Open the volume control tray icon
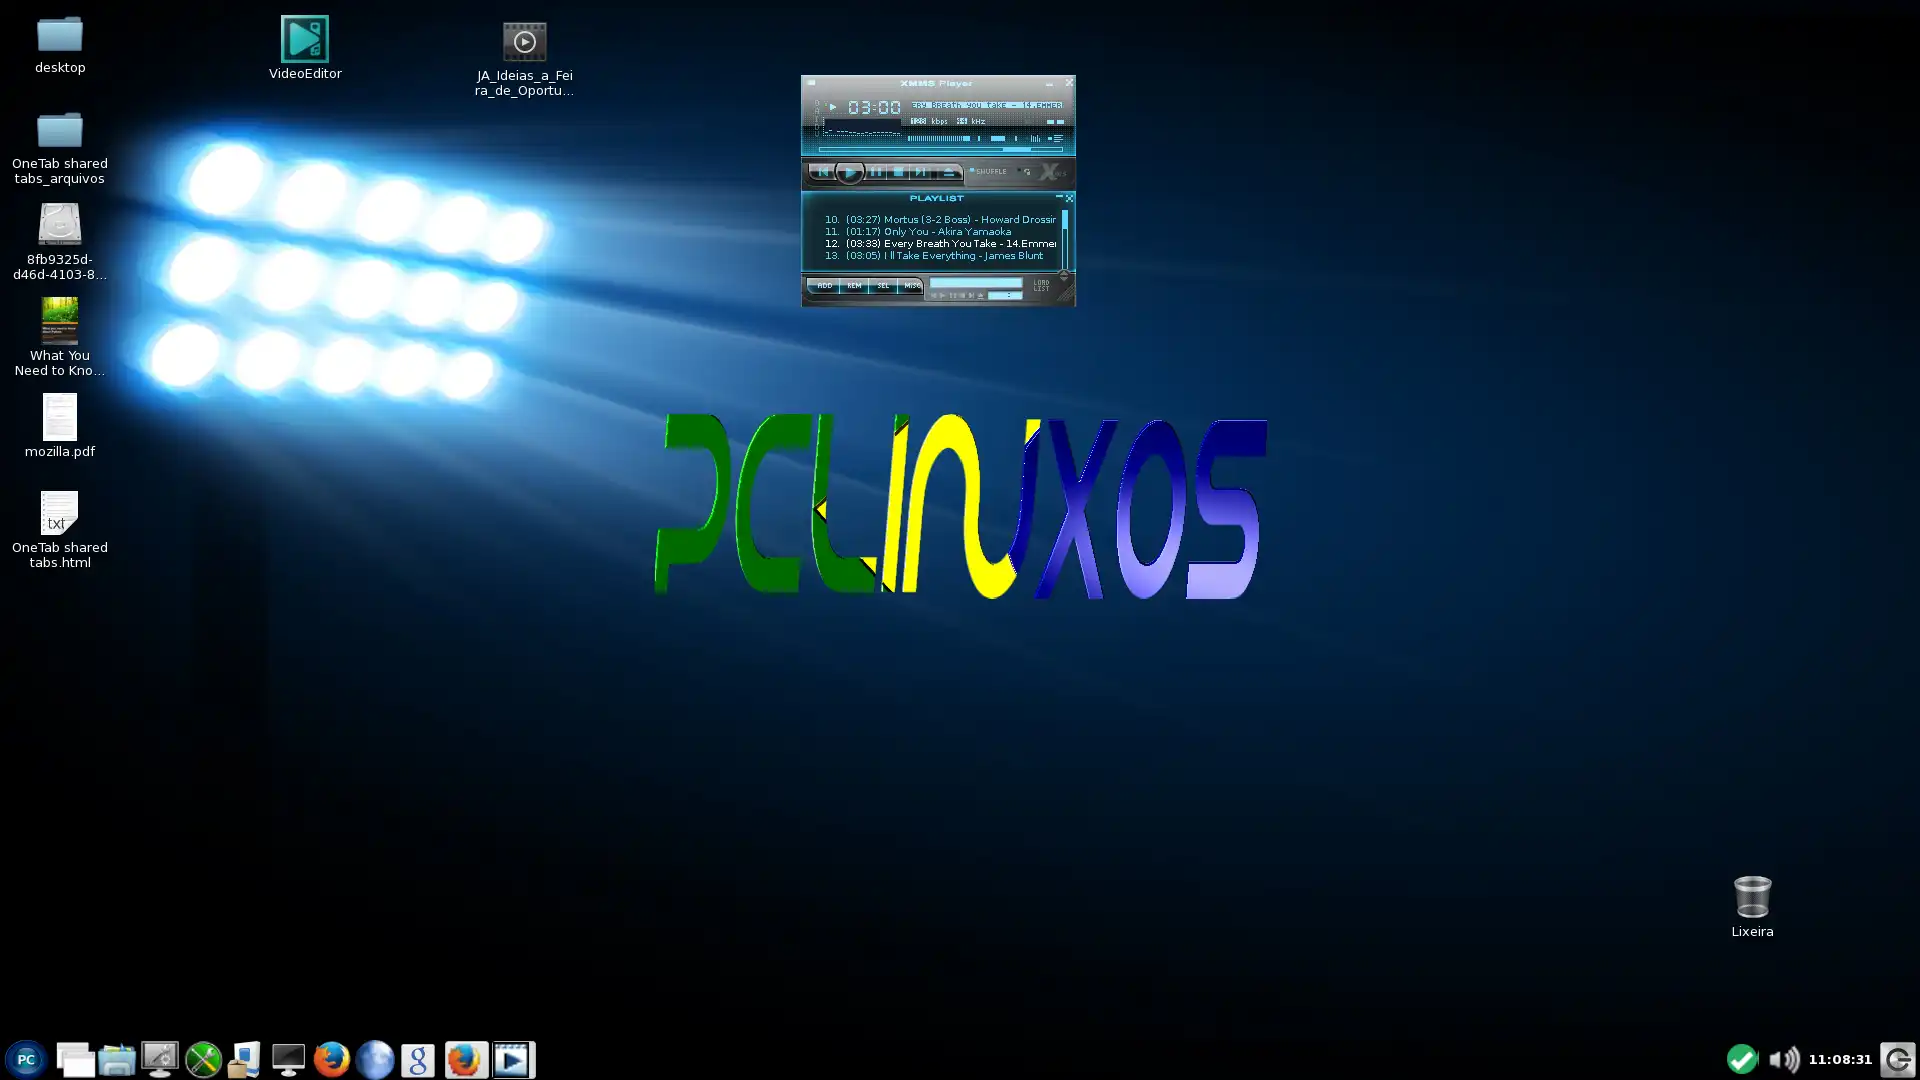Viewport: 1920px width, 1080px height. (x=1783, y=1059)
